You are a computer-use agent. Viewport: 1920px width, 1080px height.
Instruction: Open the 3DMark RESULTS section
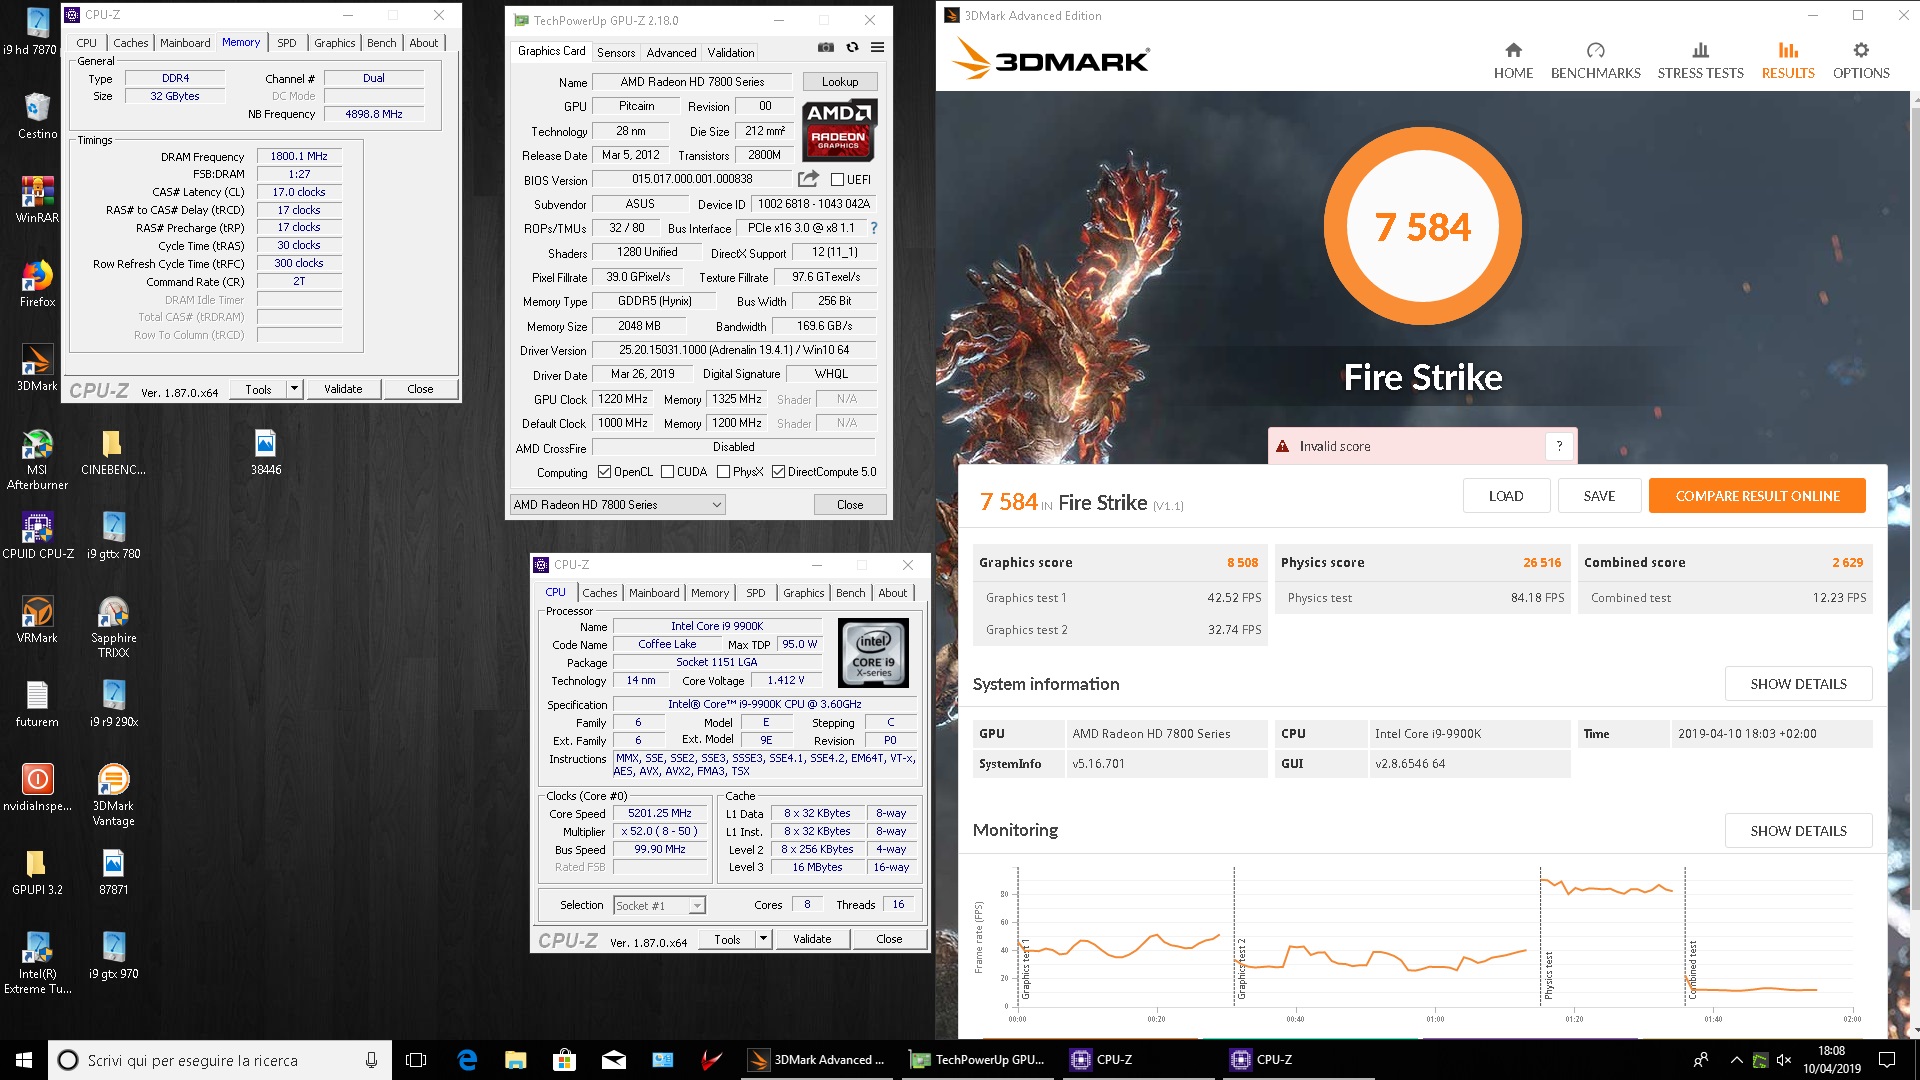(x=1788, y=61)
